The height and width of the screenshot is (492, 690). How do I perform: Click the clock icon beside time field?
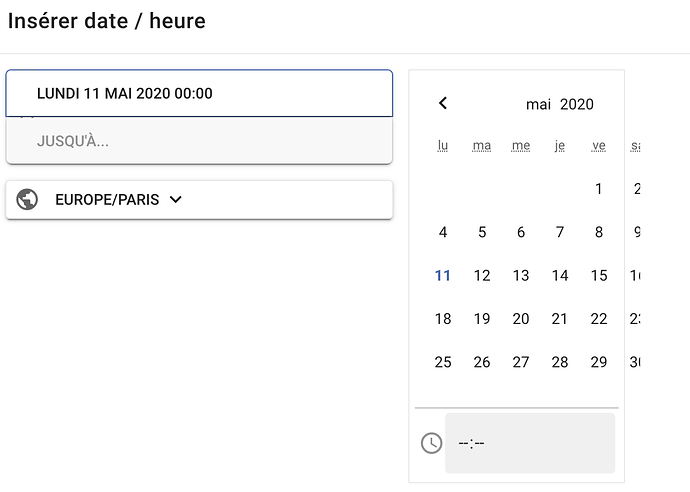431,442
